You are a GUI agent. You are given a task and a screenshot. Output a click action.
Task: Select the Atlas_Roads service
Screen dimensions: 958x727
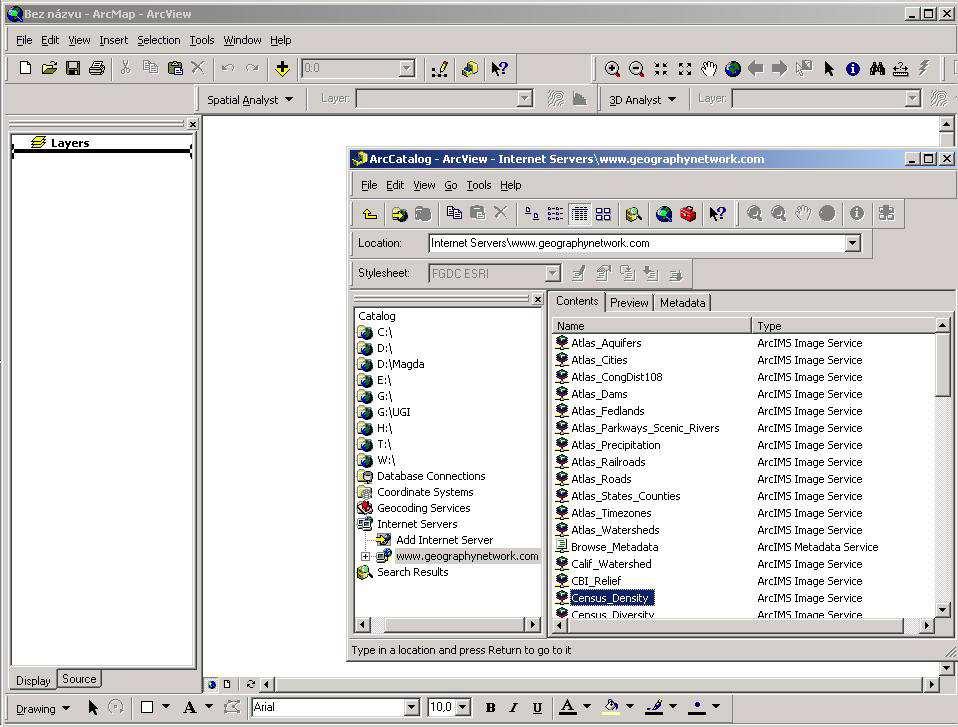(601, 479)
